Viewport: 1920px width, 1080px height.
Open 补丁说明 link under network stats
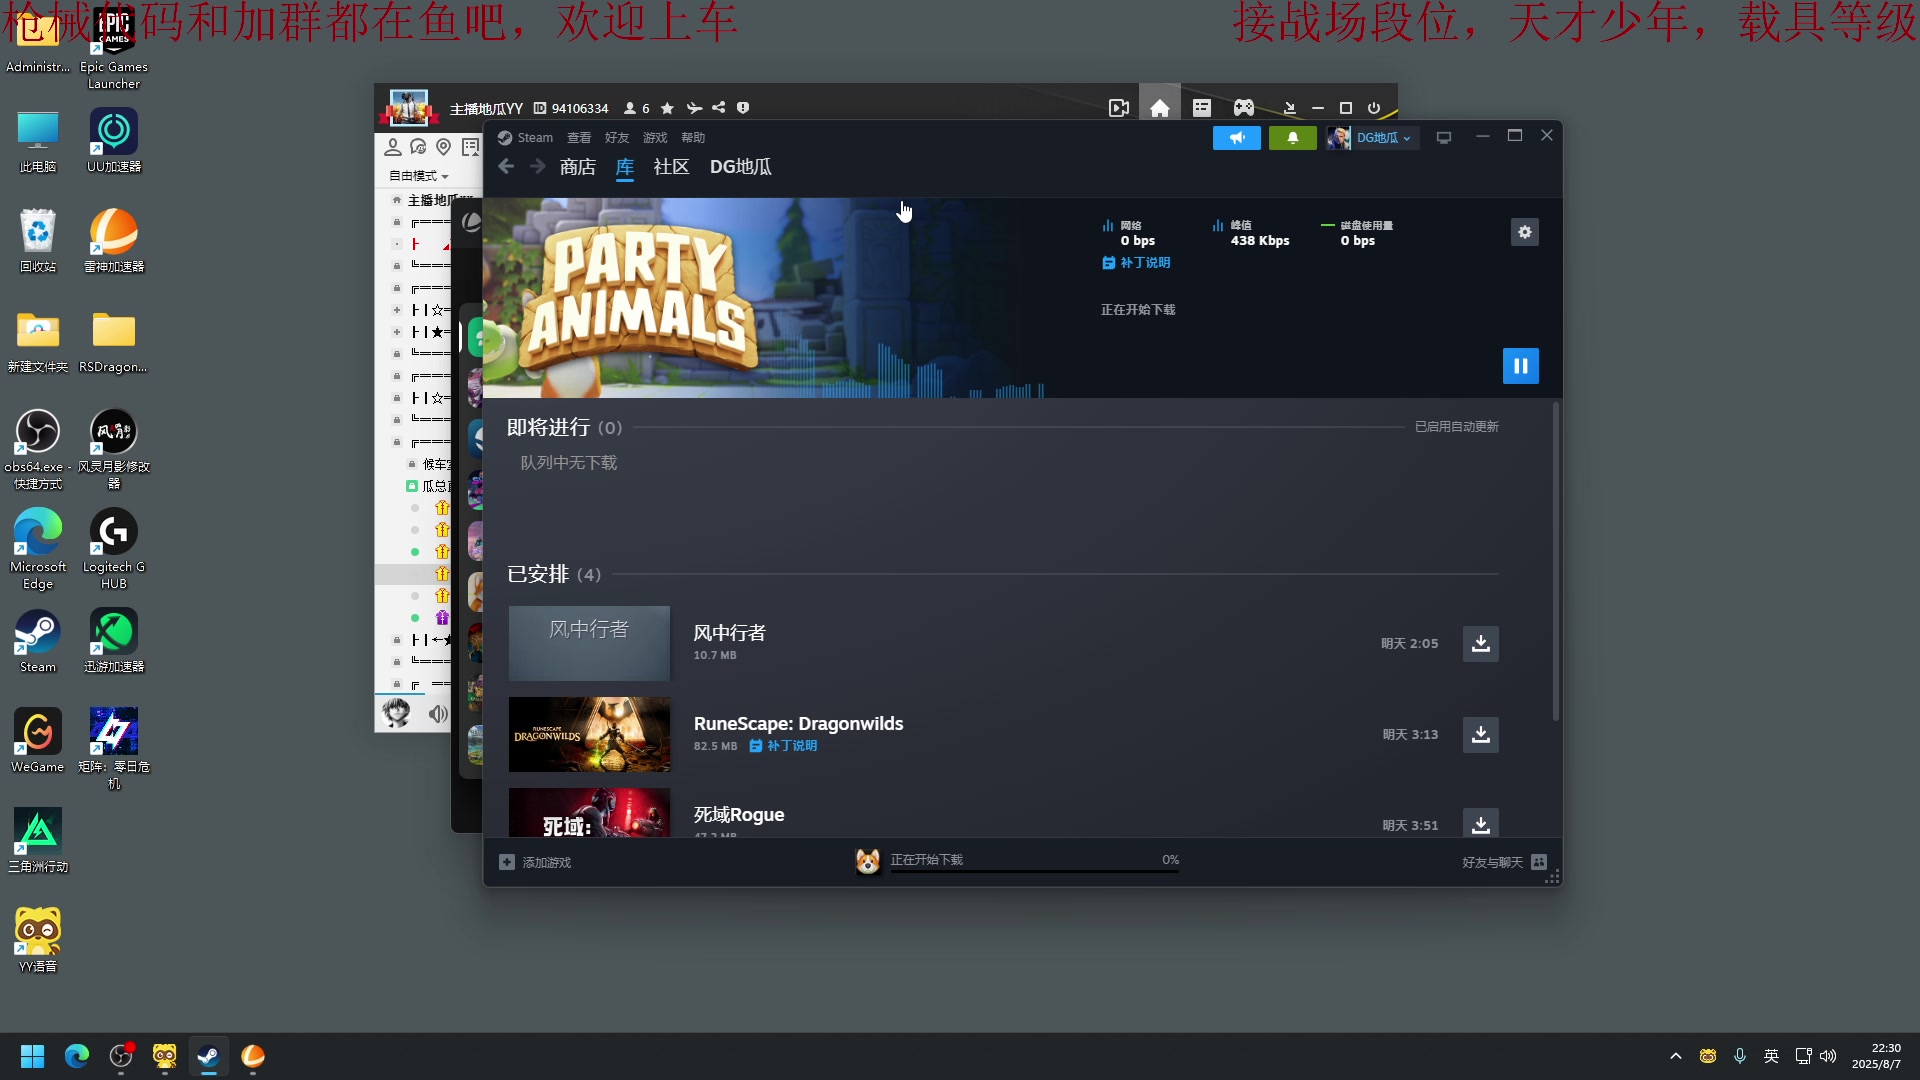1136,263
